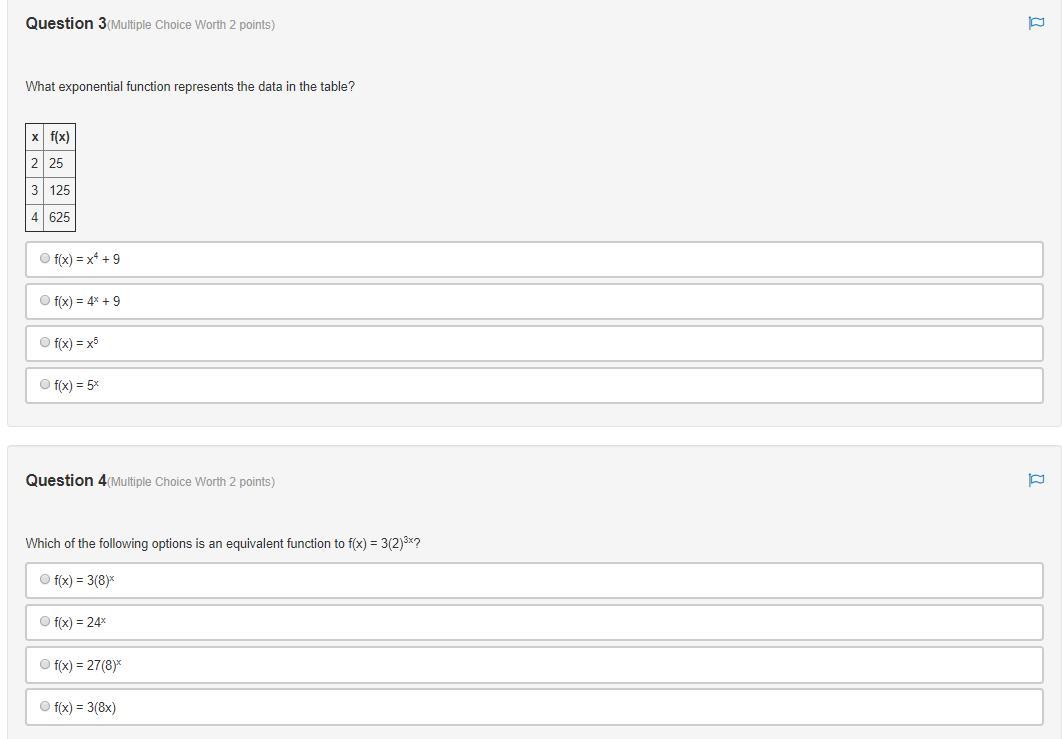Click the f(x) table header cell
The image size is (1062, 739).
59,137
